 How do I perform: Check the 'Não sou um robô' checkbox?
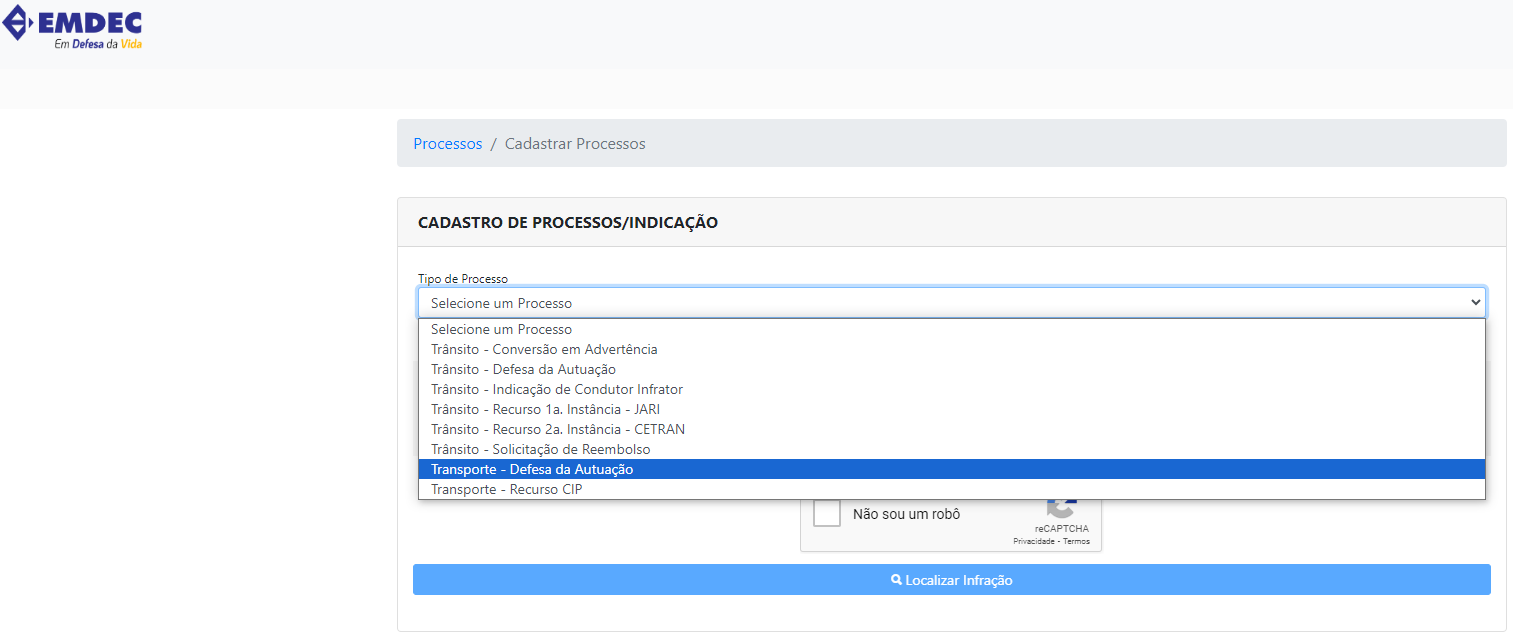[x=827, y=514]
